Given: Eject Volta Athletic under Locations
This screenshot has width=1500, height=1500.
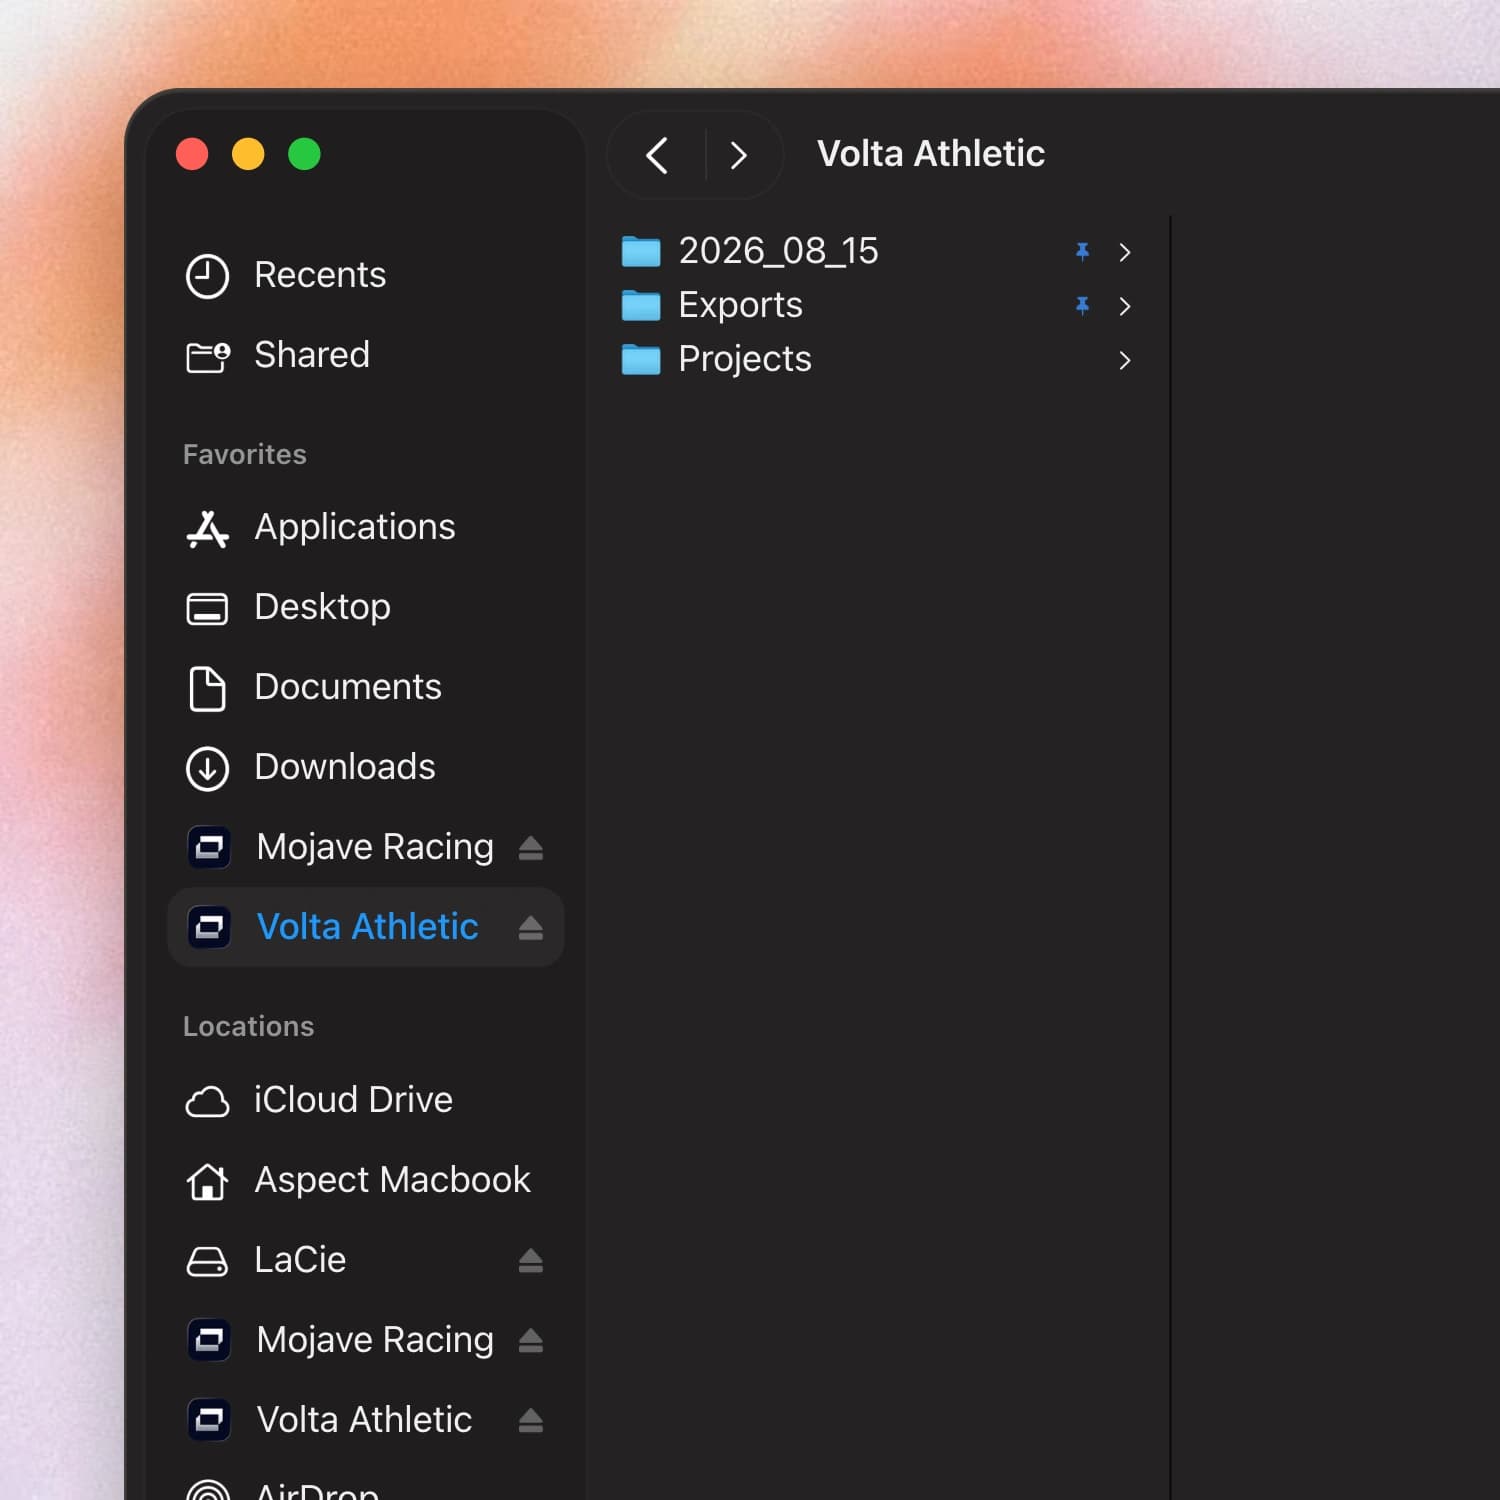Looking at the screenshot, I should (x=530, y=1421).
